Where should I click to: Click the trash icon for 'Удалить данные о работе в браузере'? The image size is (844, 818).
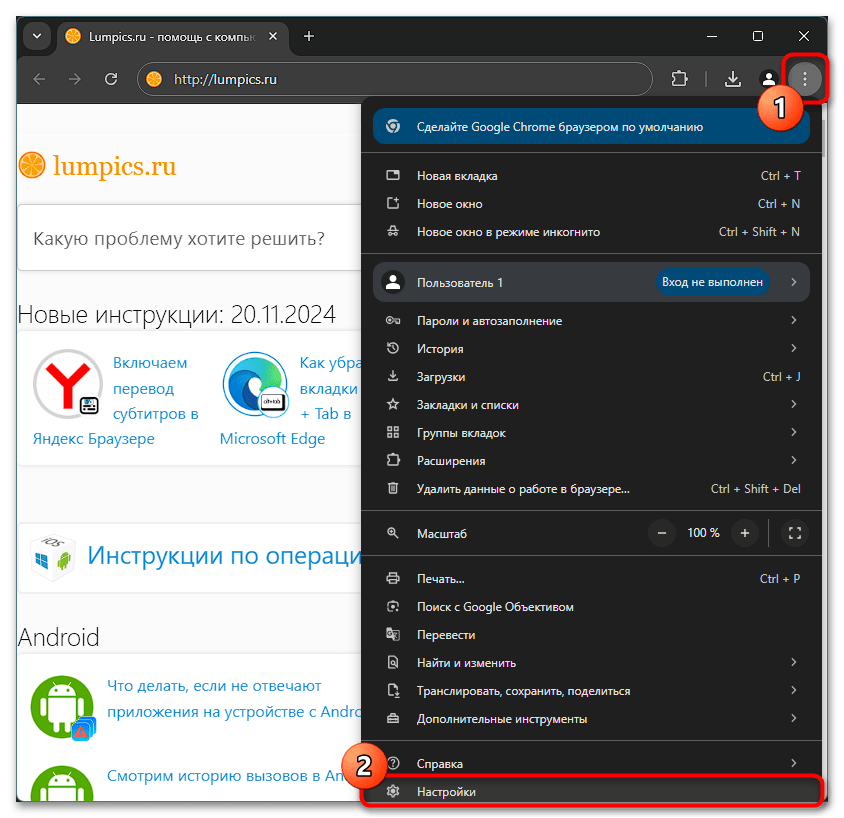click(393, 488)
